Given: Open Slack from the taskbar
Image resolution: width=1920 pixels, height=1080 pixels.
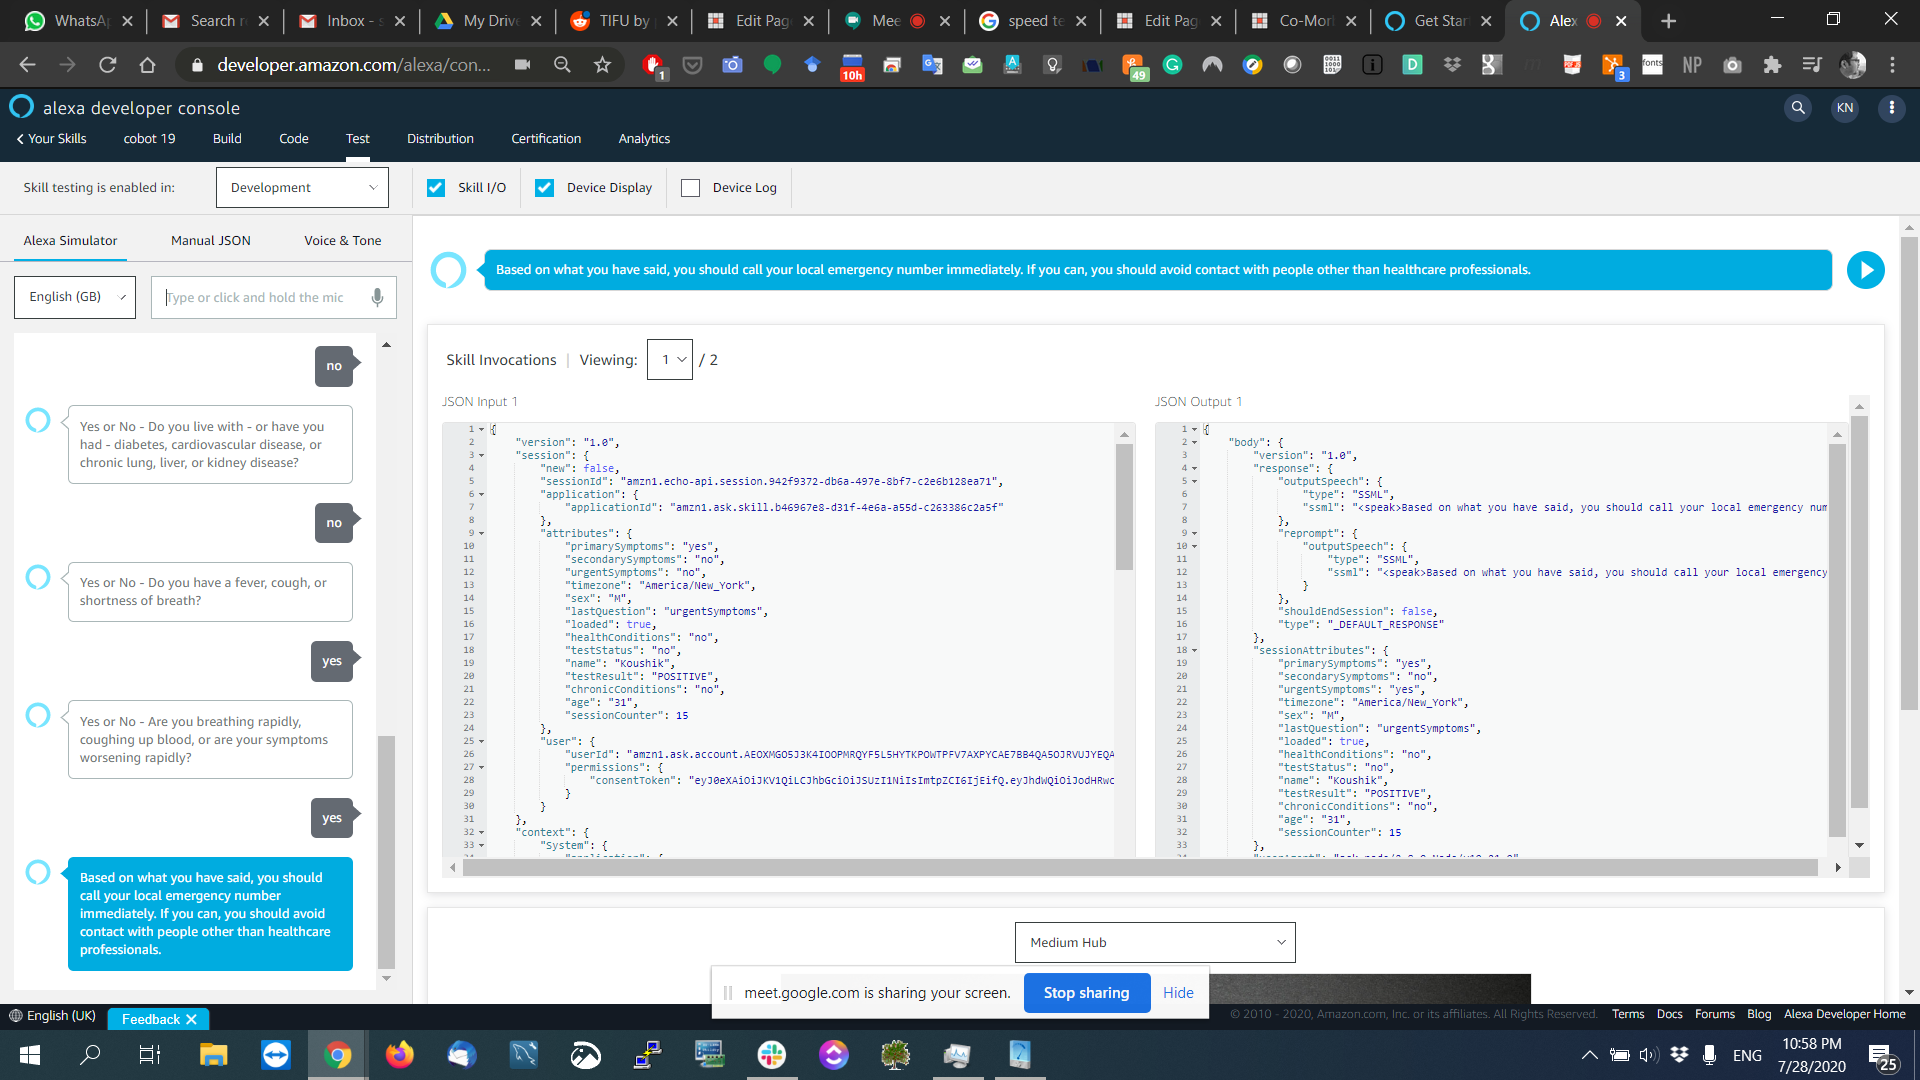Looking at the screenshot, I should (x=771, y=1054).
